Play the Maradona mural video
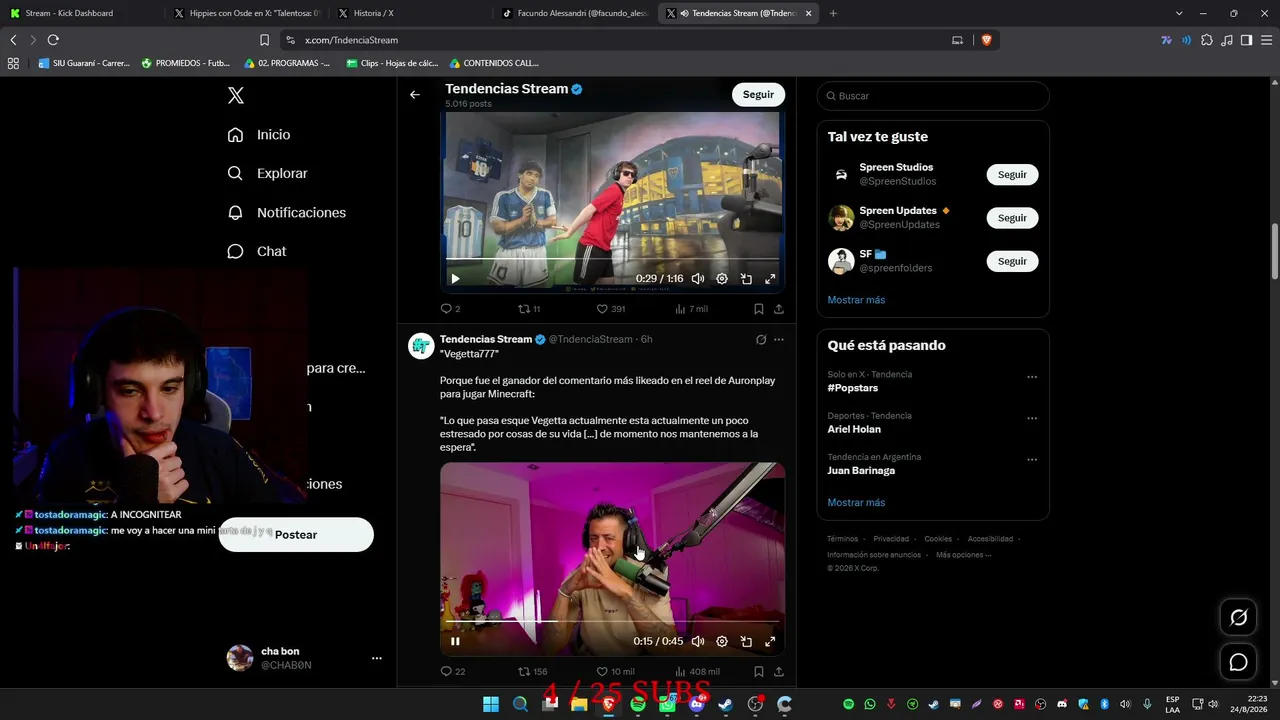Screen dimensions: 1280x720 (455, 279)
